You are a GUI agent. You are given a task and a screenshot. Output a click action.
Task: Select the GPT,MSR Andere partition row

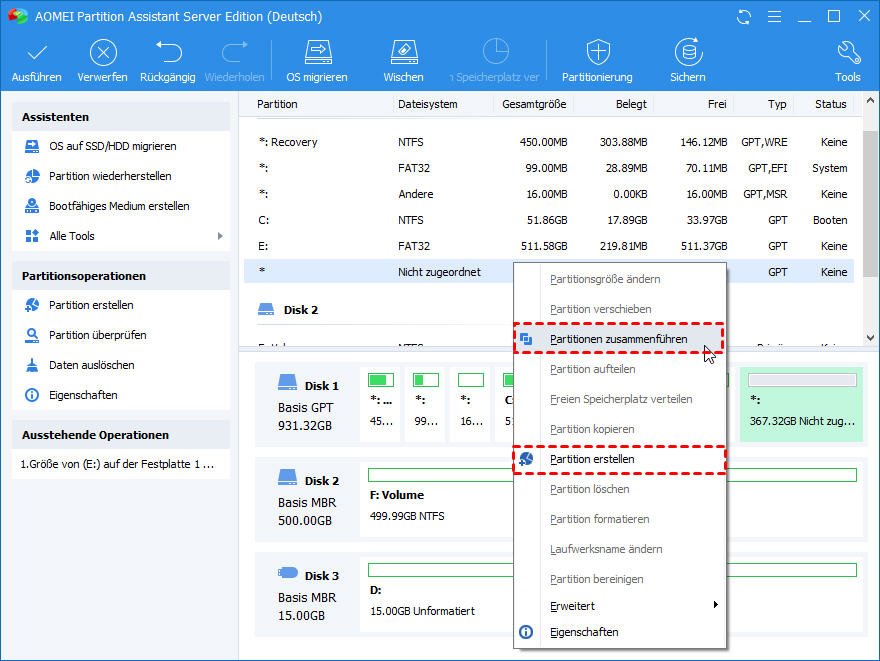point(549,194)
